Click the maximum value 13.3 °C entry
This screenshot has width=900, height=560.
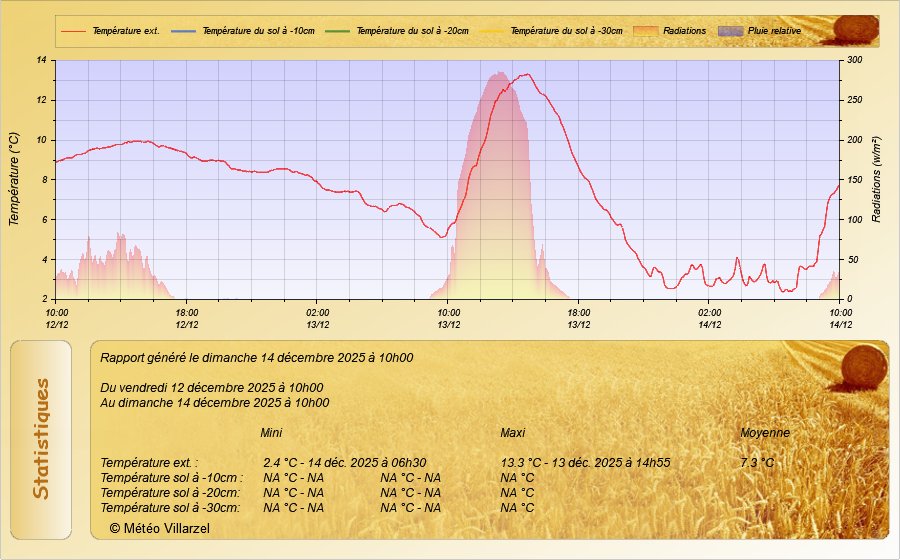click(585, 463)
